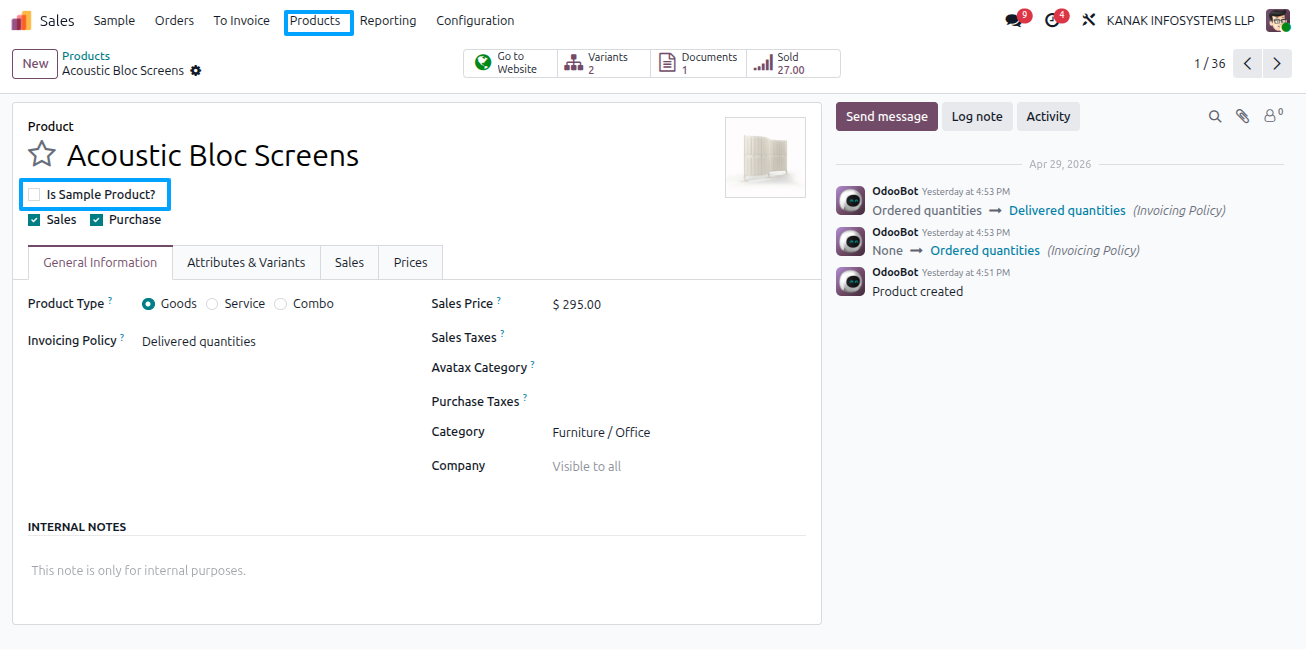Open activities clock icon in top bar
This screenshot has height=649, width=1306.
click(x=1052, y=20)
